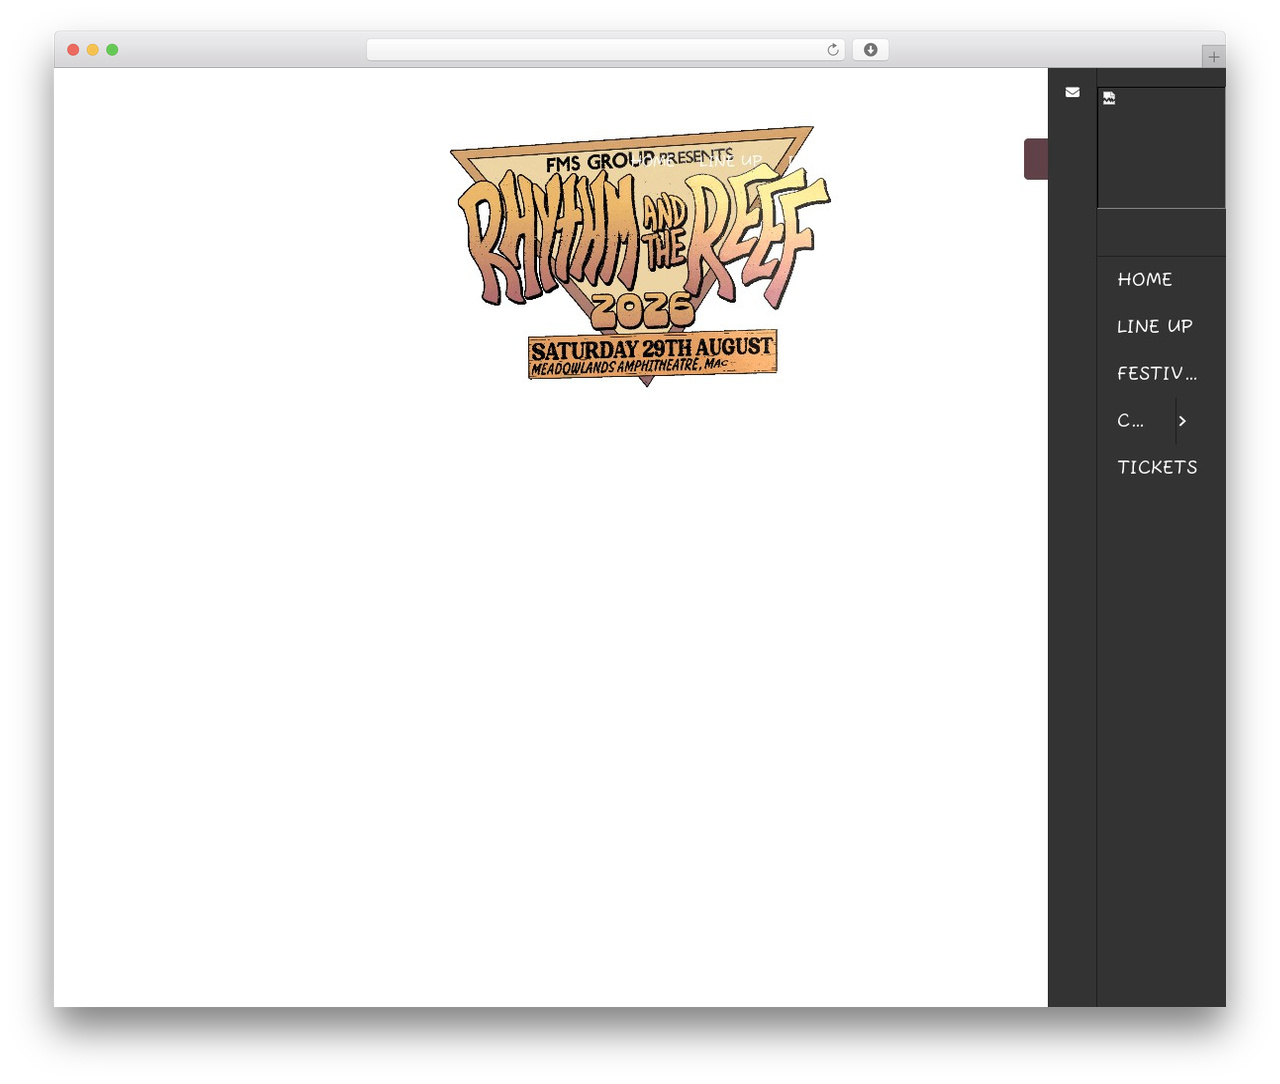Open the HOME menu item in the sidebar
This screenshot has width=1280, height=1084.
1145,279
